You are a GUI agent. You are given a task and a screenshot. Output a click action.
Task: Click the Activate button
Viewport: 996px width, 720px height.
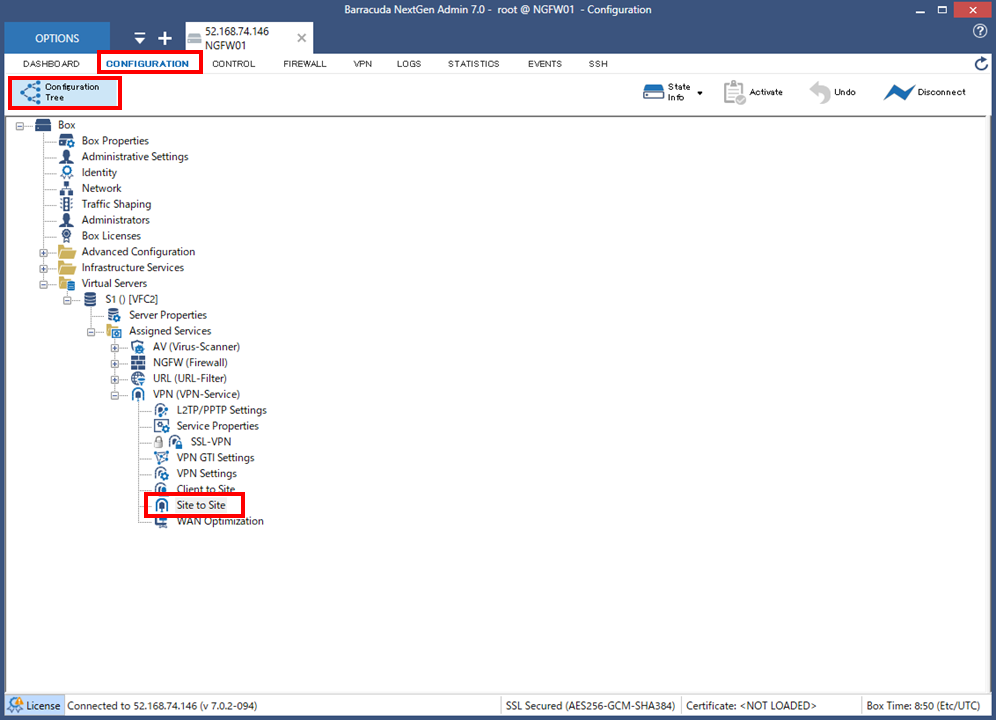(753, 92)
